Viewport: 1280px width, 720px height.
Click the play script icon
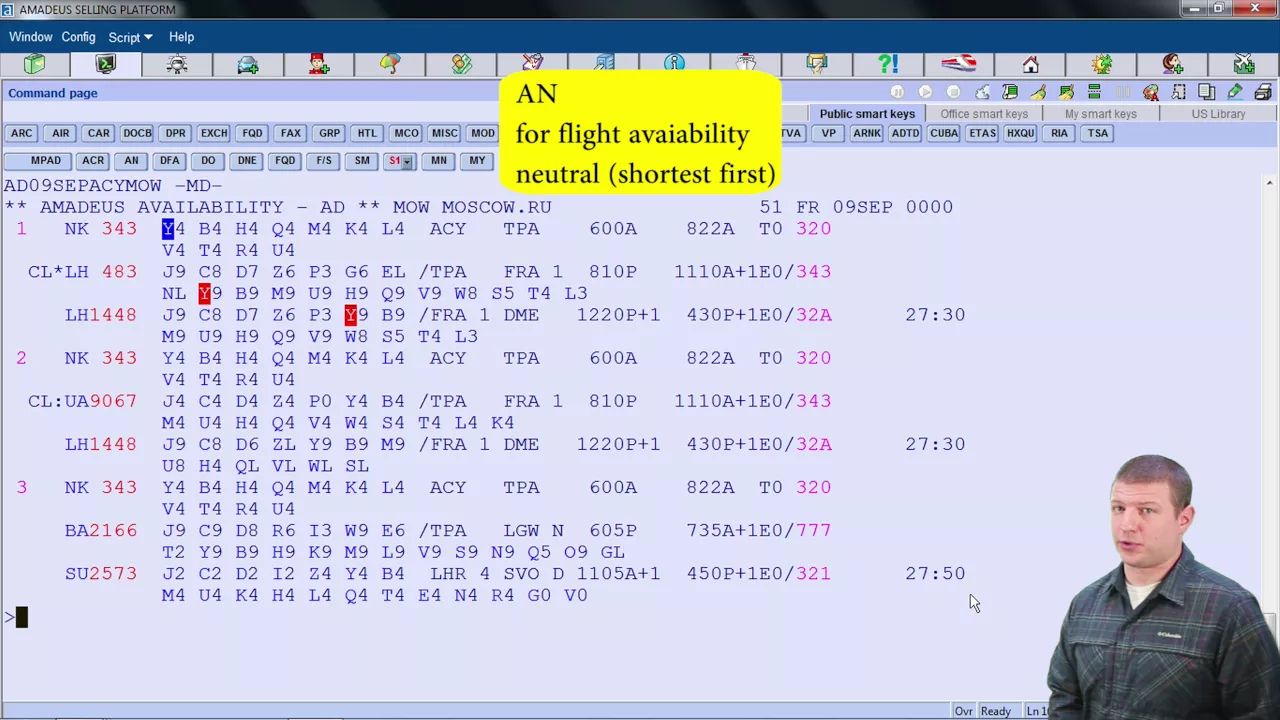[x=925, y=92]
